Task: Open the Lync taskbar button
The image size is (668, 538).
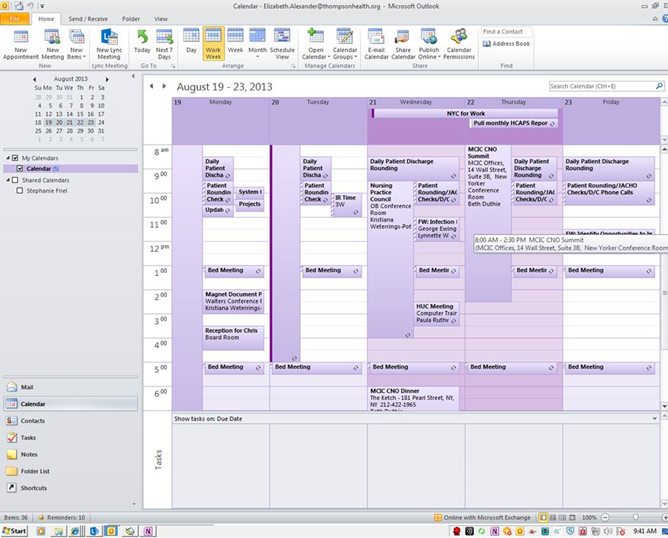Action: point(94,531)
